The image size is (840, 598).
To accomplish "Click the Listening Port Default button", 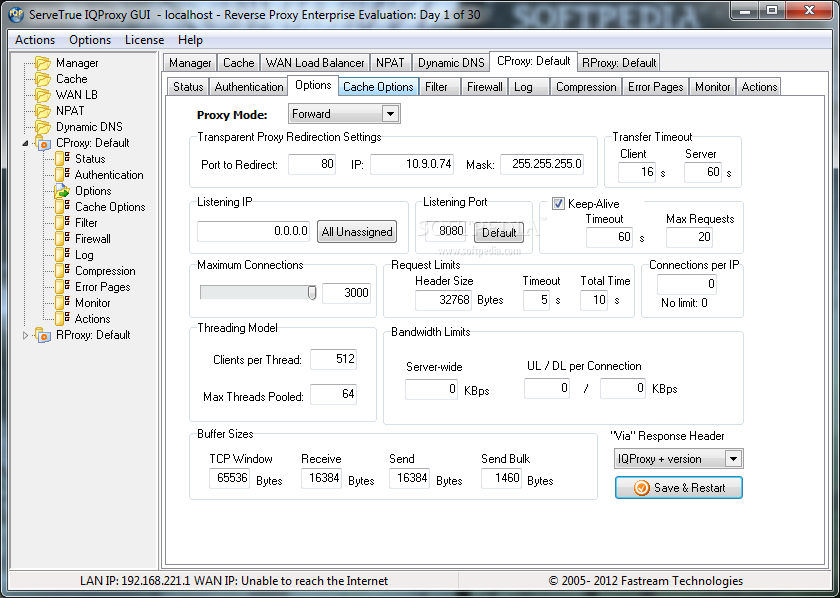I will point(499,233).
